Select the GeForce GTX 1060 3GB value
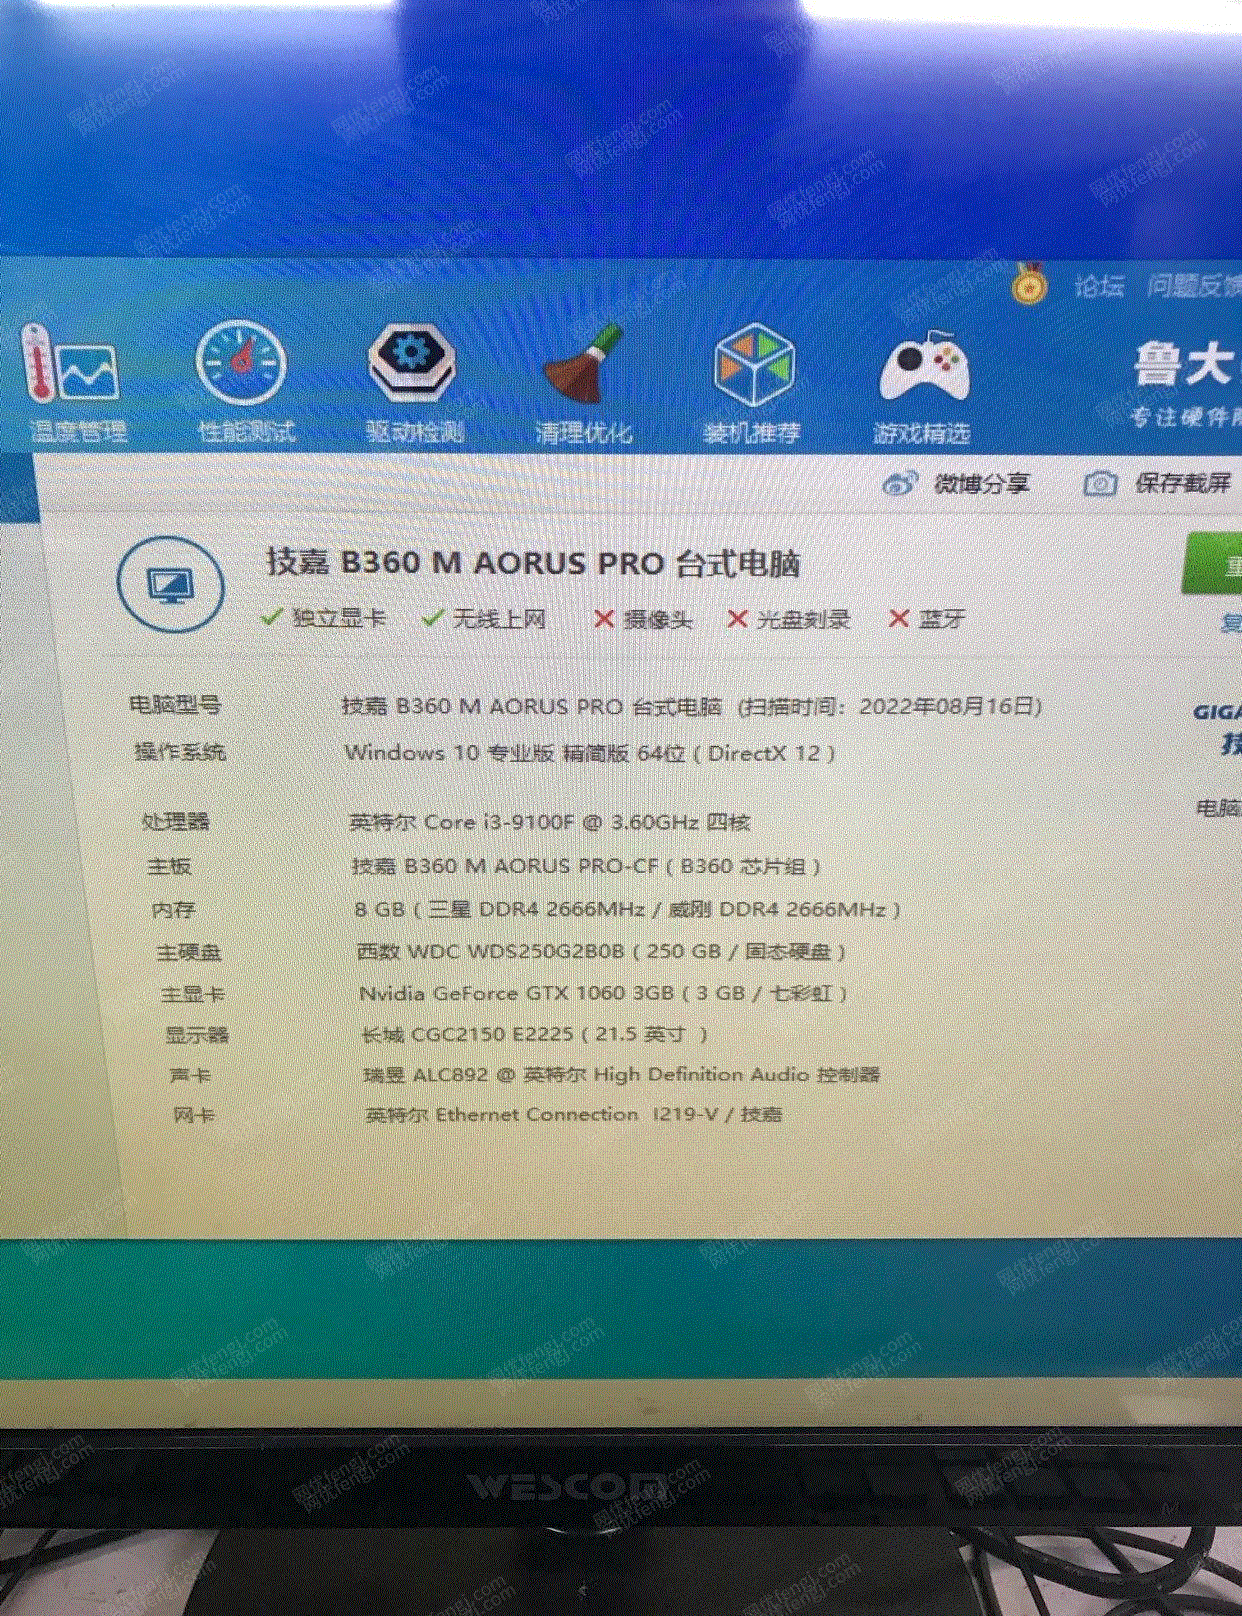Viewport: 1242px width, 1616px height. click(x=604, y=993)
